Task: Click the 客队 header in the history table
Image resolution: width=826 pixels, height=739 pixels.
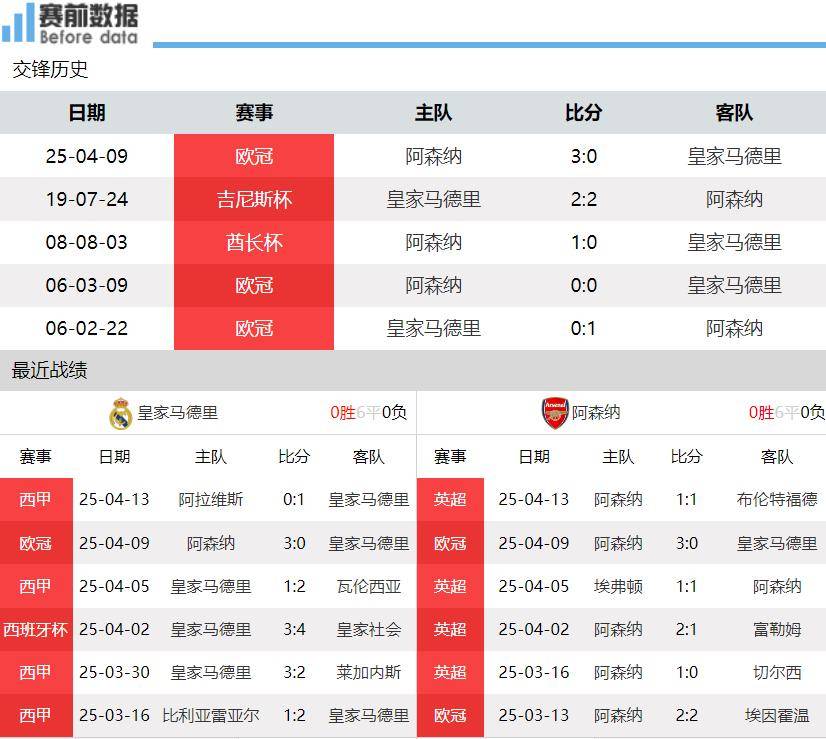Action: point(734,113)
